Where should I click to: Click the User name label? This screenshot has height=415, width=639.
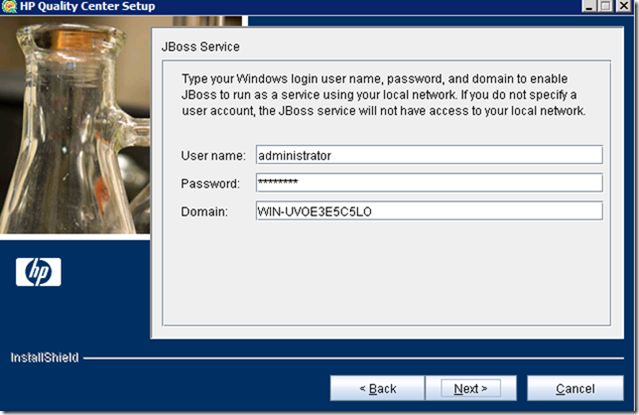tap(213, 156)
